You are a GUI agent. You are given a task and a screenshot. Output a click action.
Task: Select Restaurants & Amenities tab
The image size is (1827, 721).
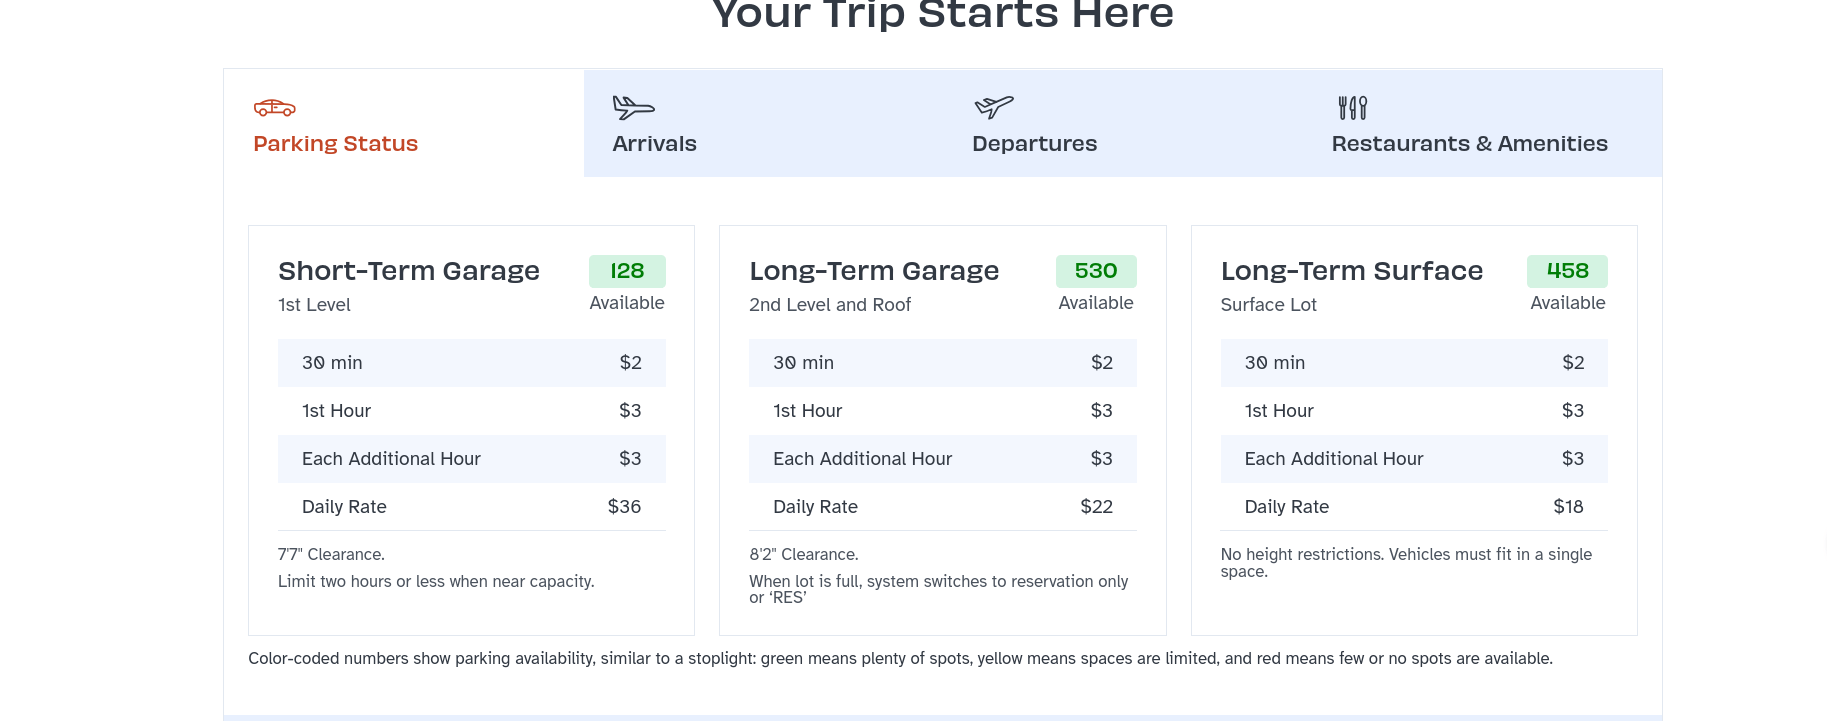click(1469, 144)
